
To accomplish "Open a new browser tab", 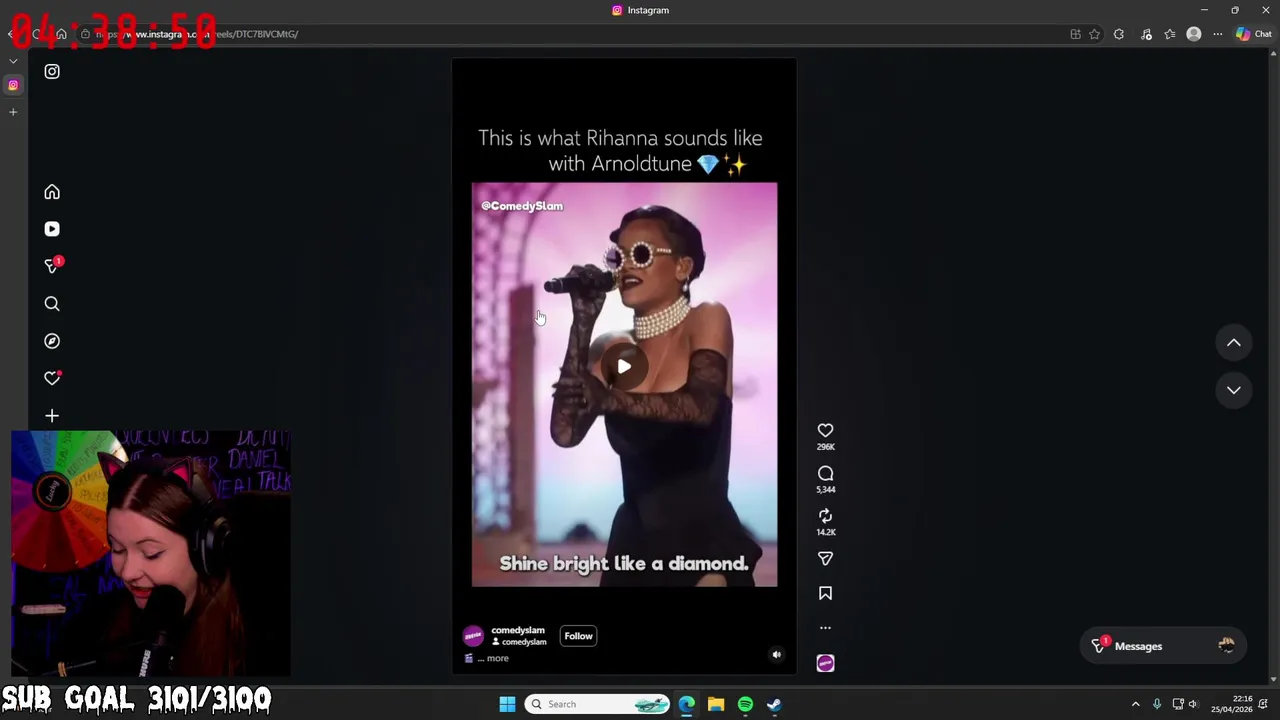I will tap(13, 112).
